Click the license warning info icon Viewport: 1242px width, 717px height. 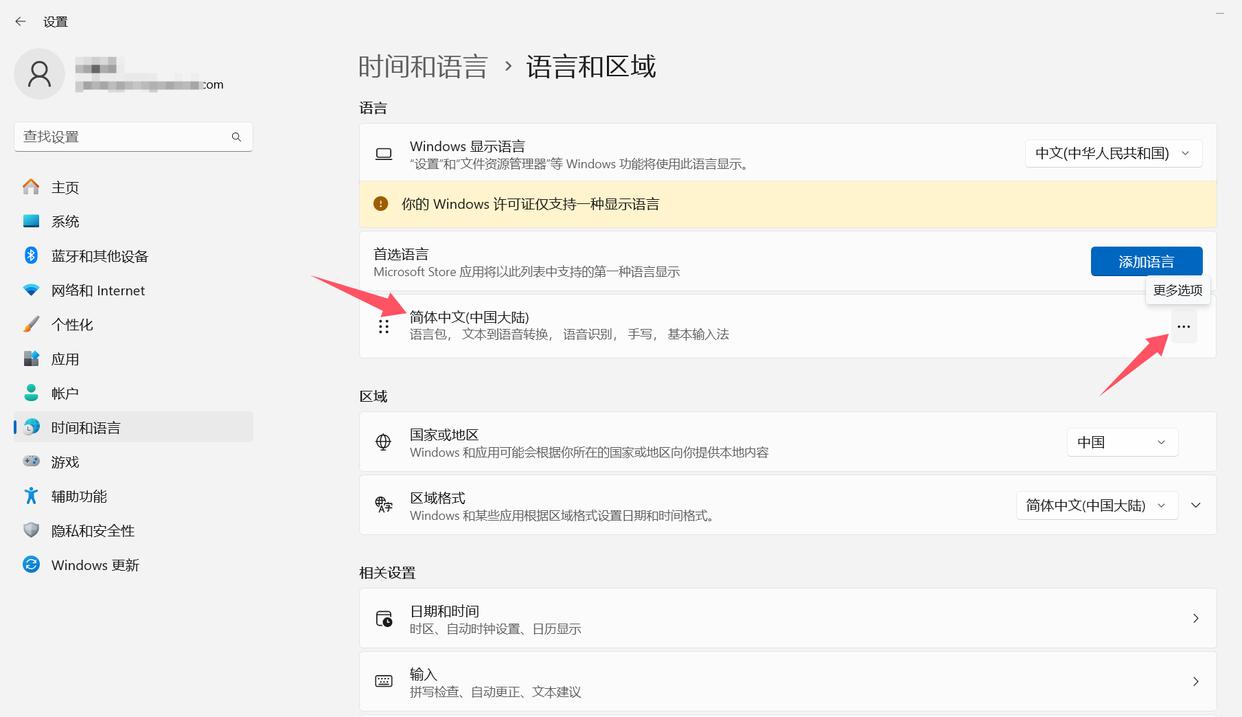point(381,204)
